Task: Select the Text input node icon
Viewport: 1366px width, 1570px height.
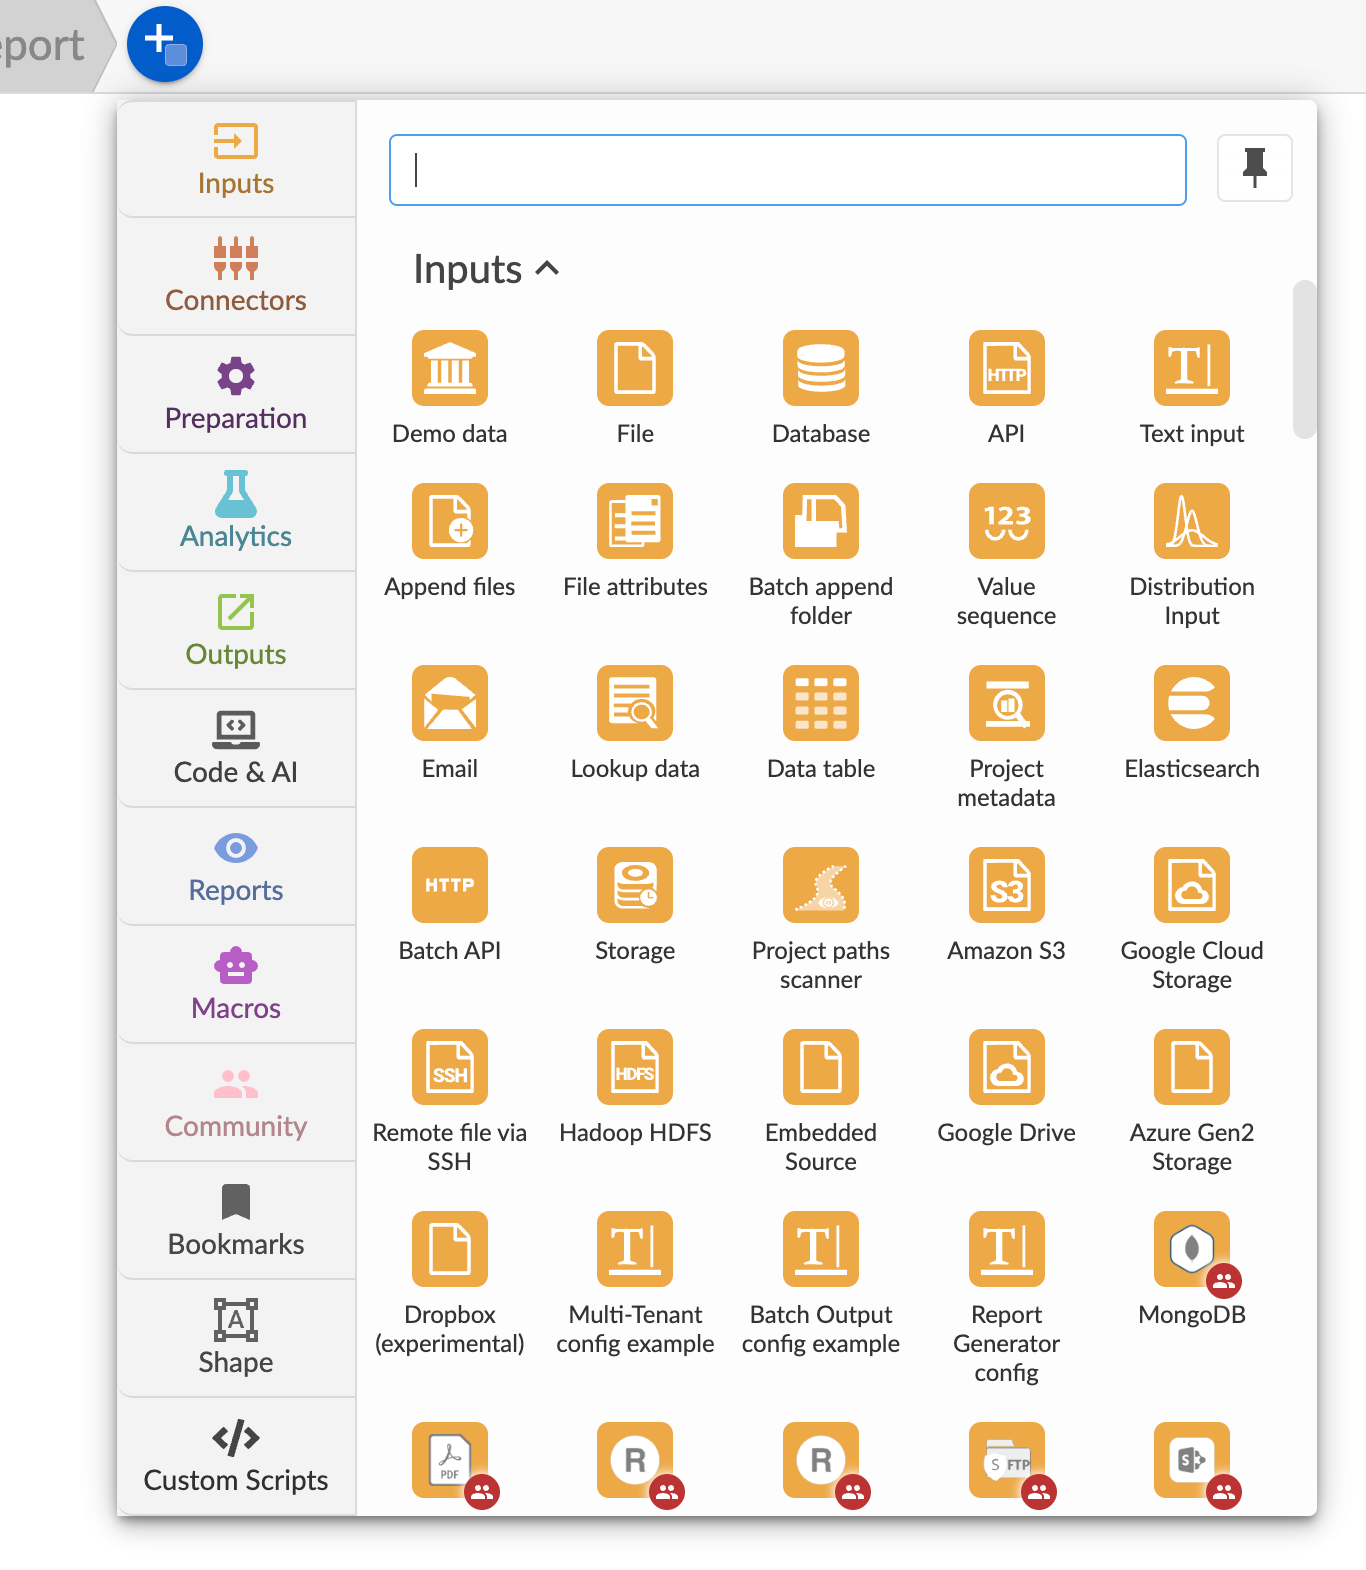Action: (x=1192, y=368)
